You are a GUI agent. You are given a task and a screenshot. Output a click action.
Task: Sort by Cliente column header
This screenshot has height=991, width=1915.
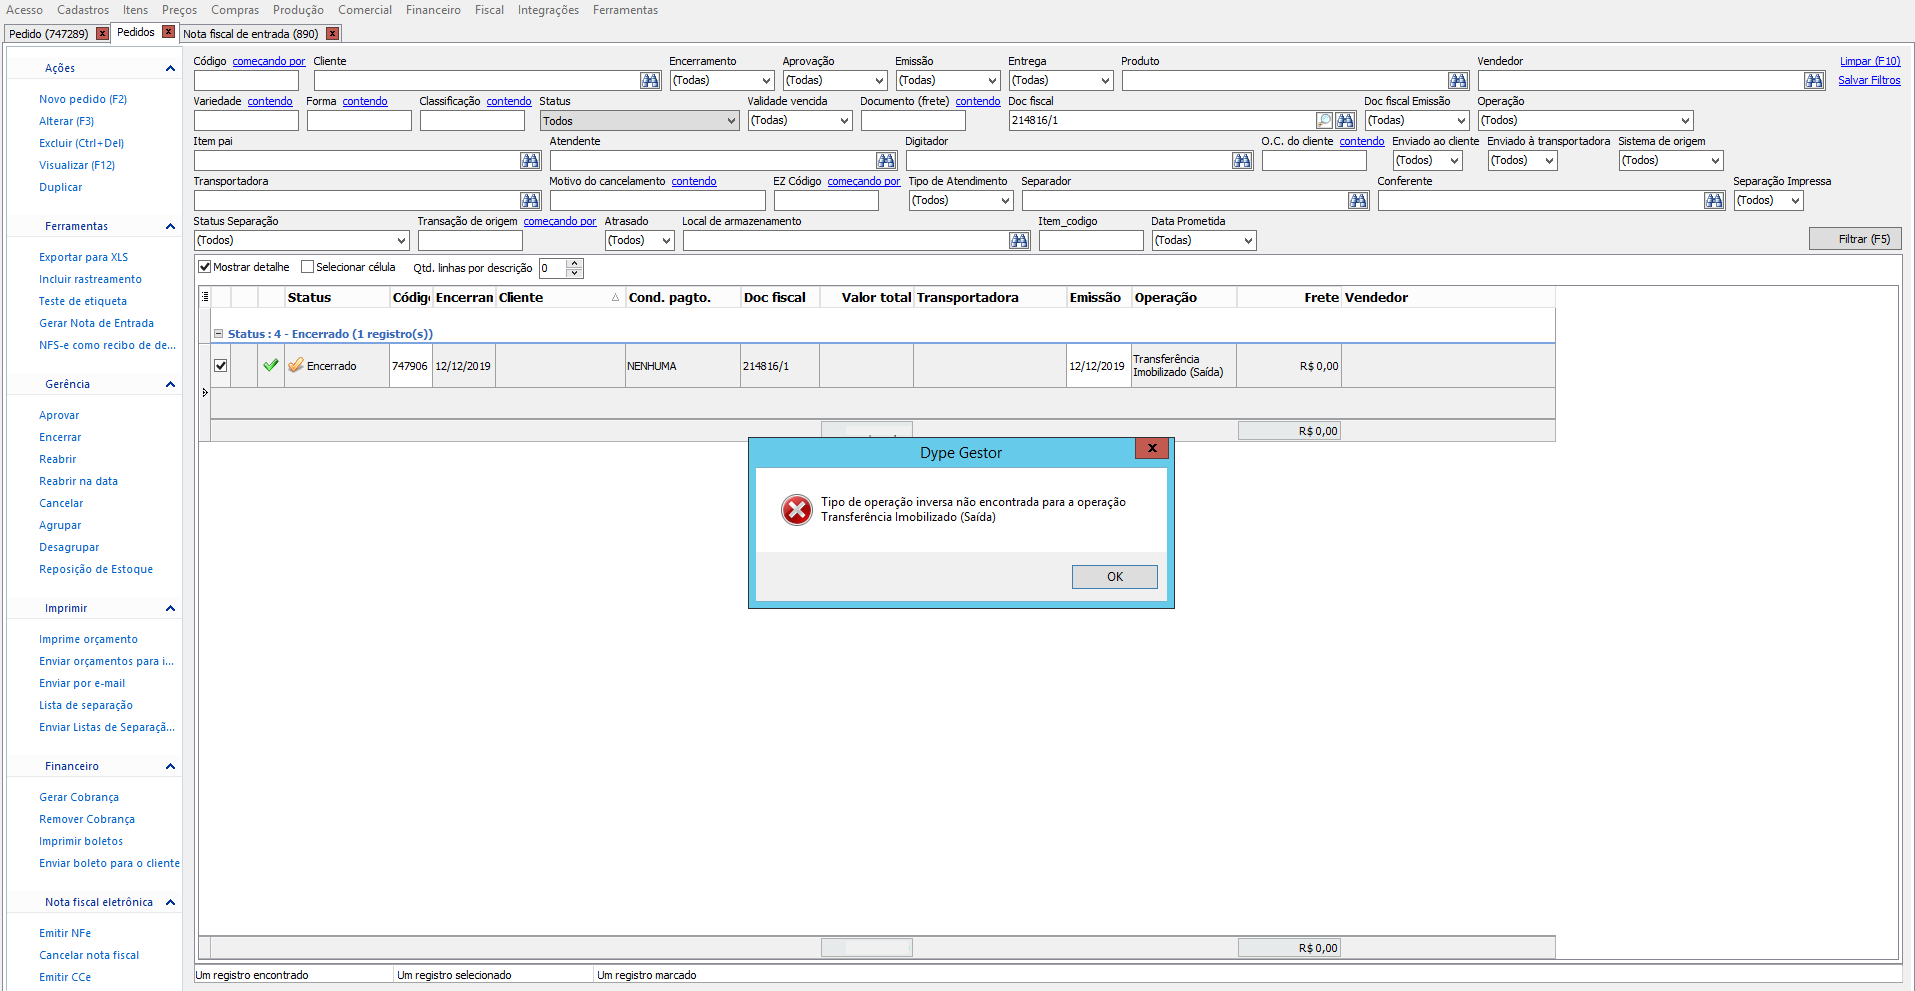coord(558,297)
